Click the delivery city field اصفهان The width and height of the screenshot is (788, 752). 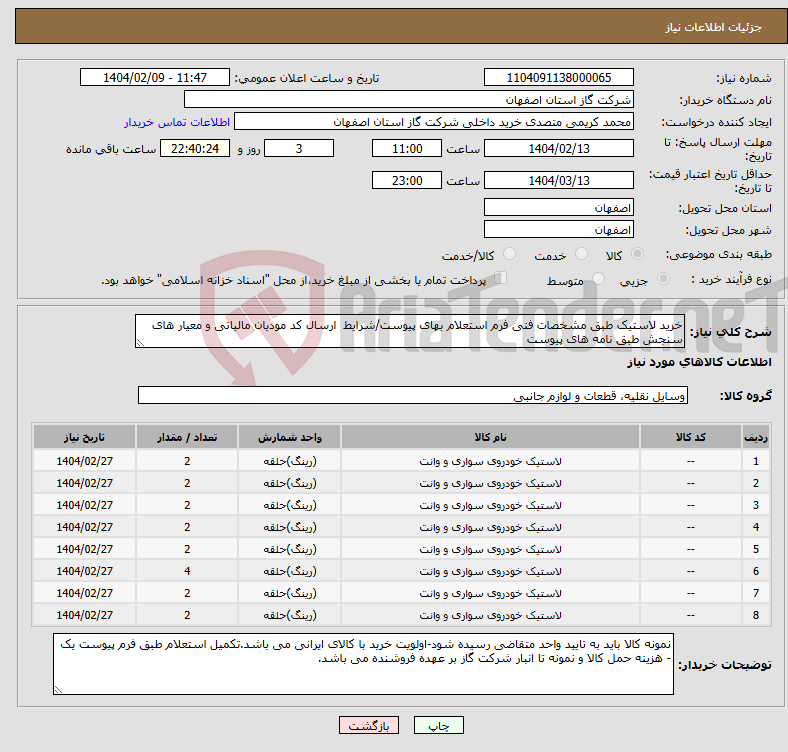tap(558, 229)
